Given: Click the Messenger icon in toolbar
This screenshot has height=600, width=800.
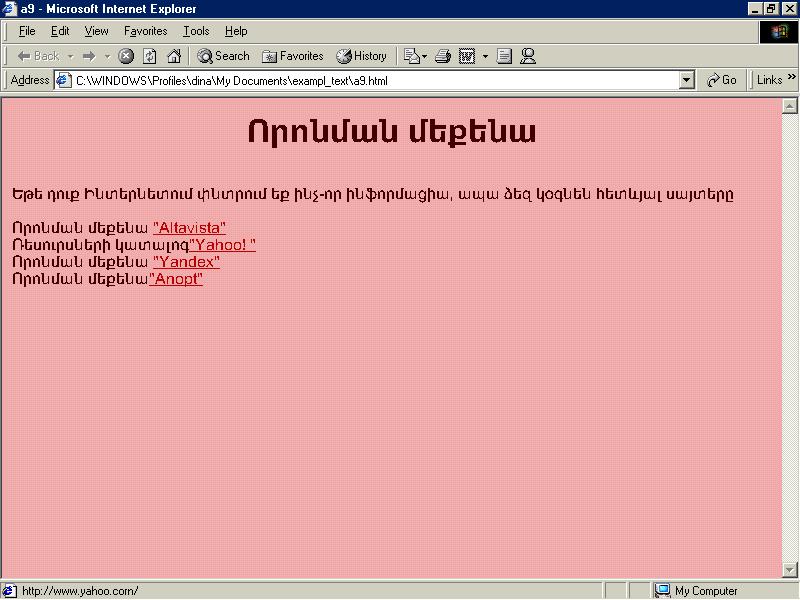Looking at the screenshot, I should tap(528, 56).
